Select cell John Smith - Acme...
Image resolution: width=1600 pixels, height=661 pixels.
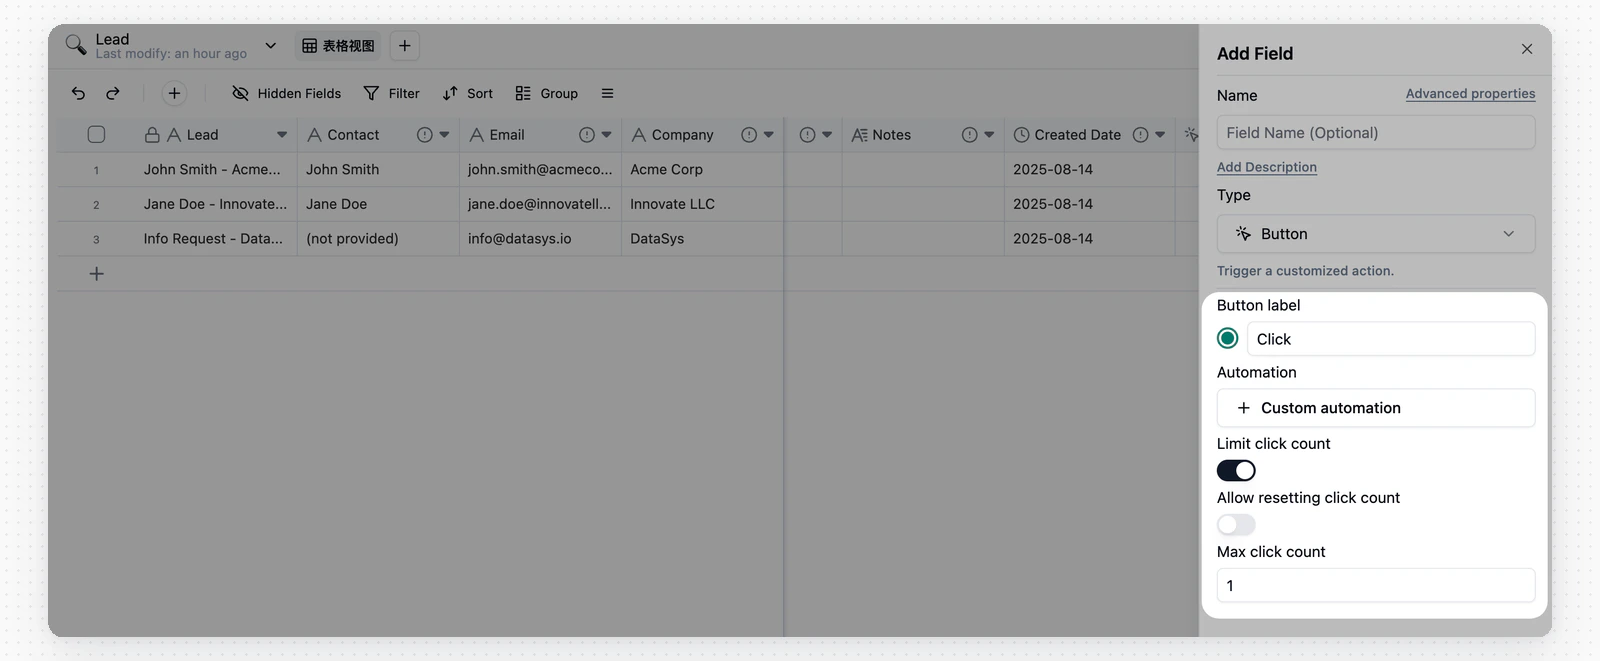(x=216, y=169)
